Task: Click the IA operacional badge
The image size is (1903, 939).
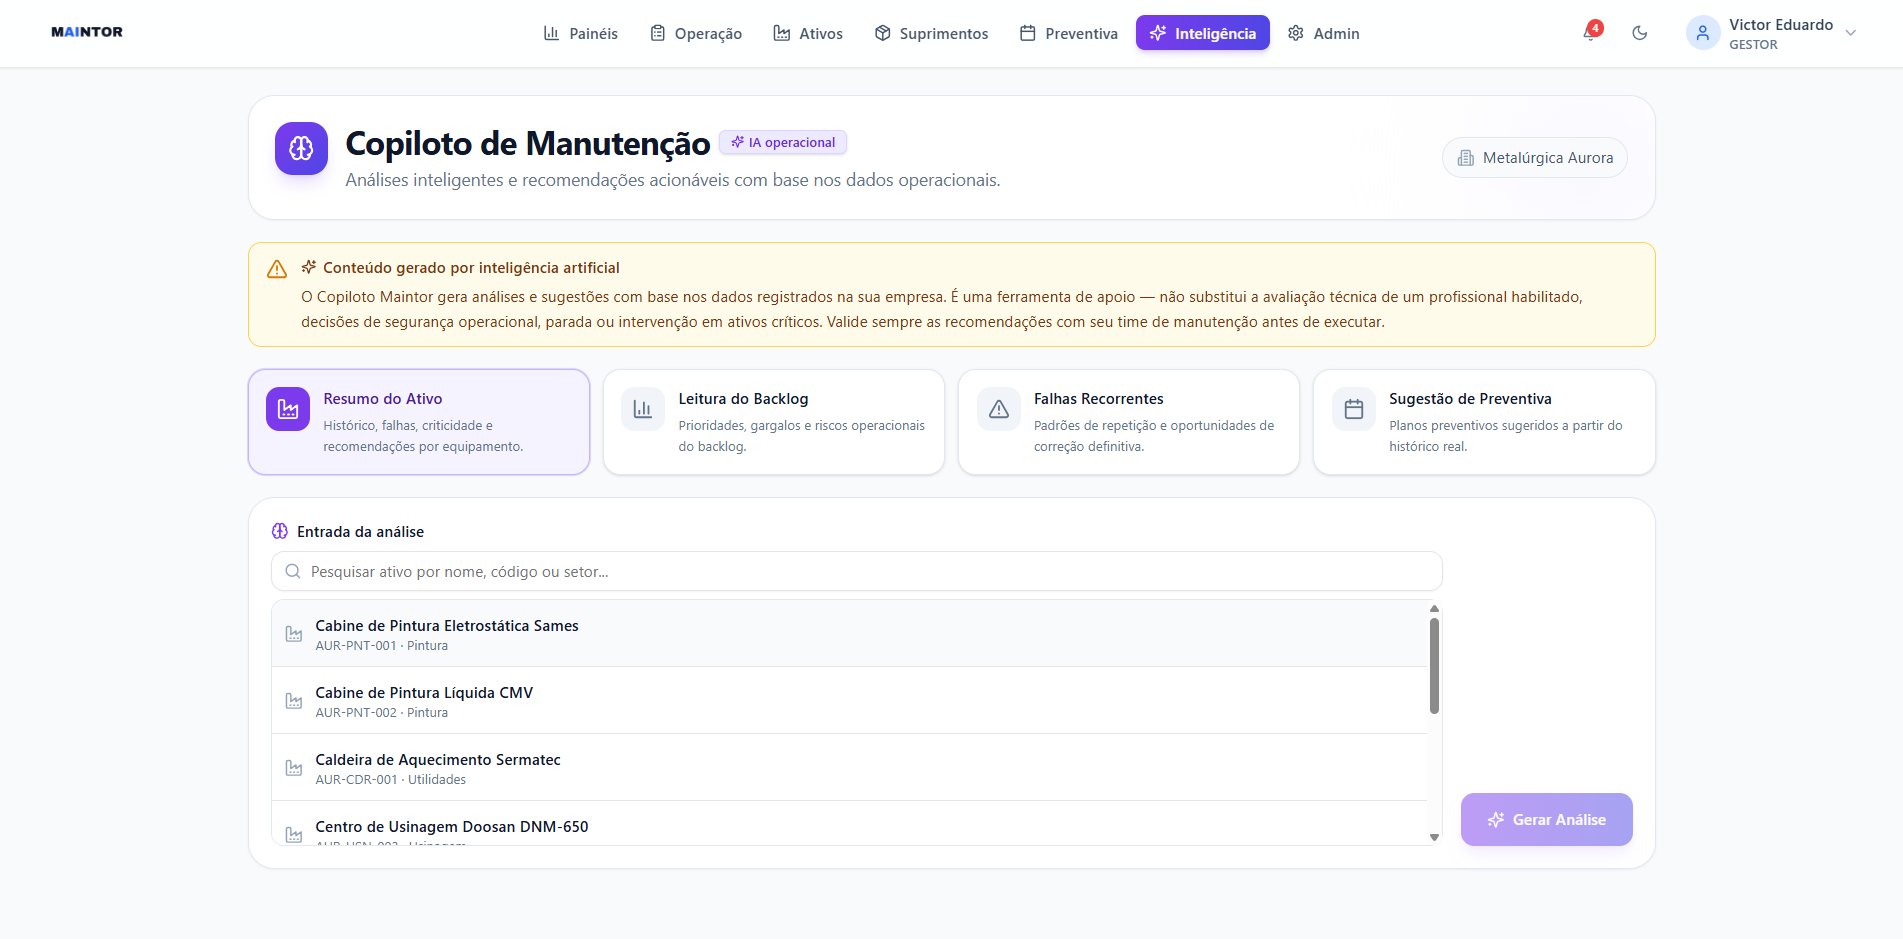Action: click(783, 142)
